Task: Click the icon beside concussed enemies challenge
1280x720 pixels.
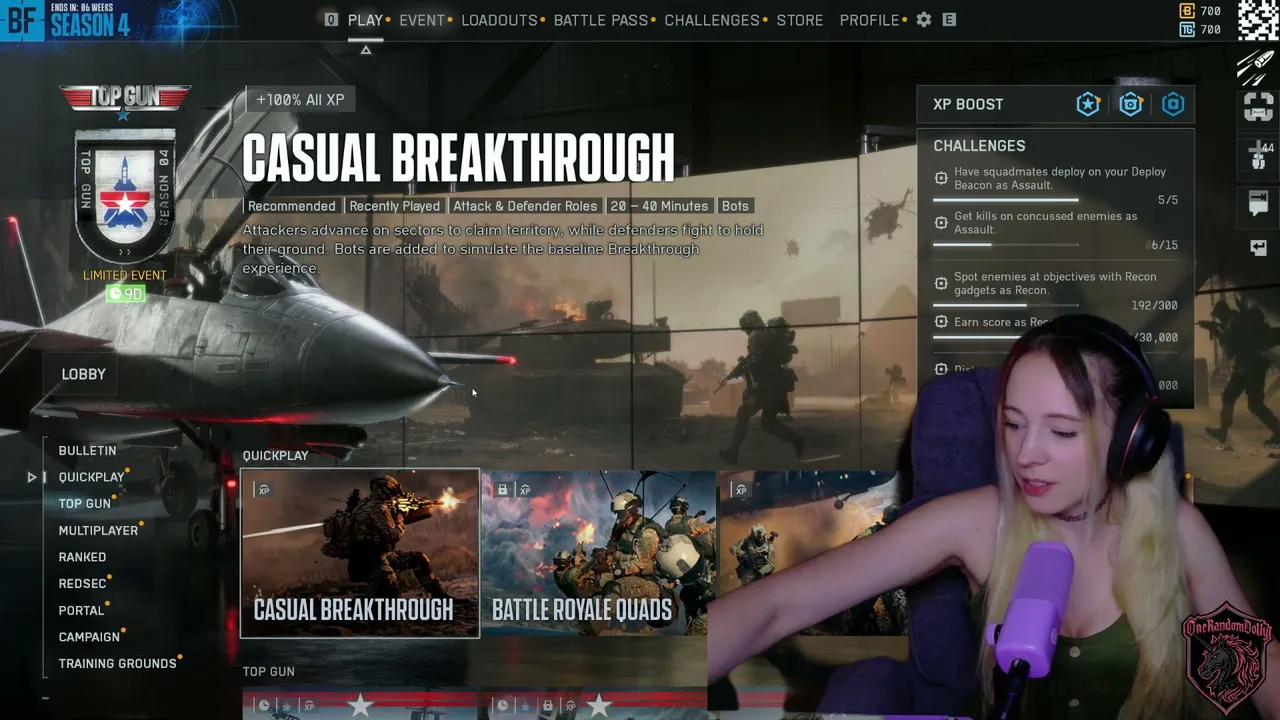Action: coord(941,222)
